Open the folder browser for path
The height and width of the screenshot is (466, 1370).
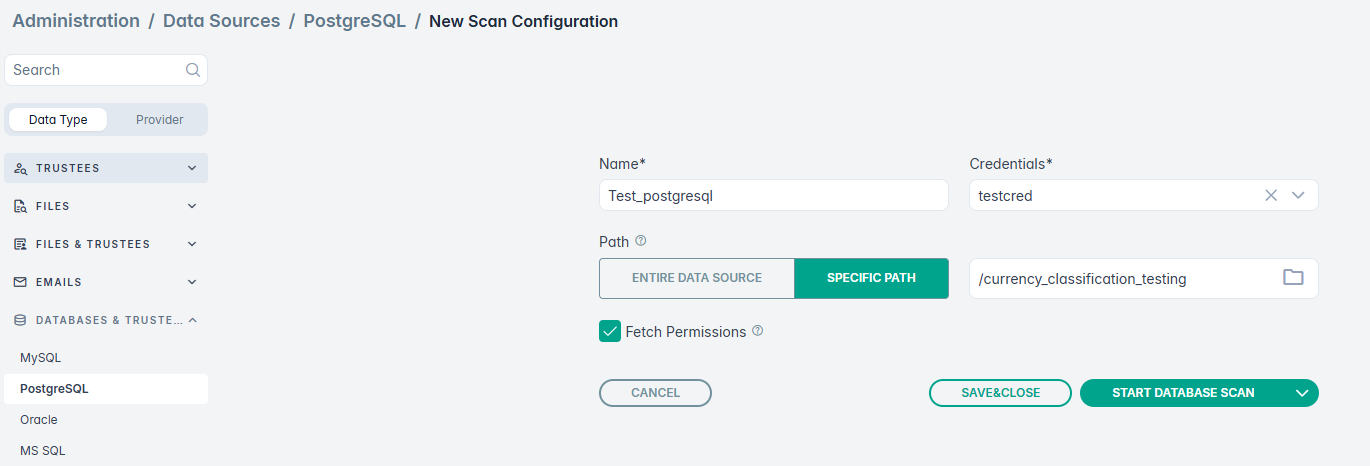click(x=1293, y=278)
